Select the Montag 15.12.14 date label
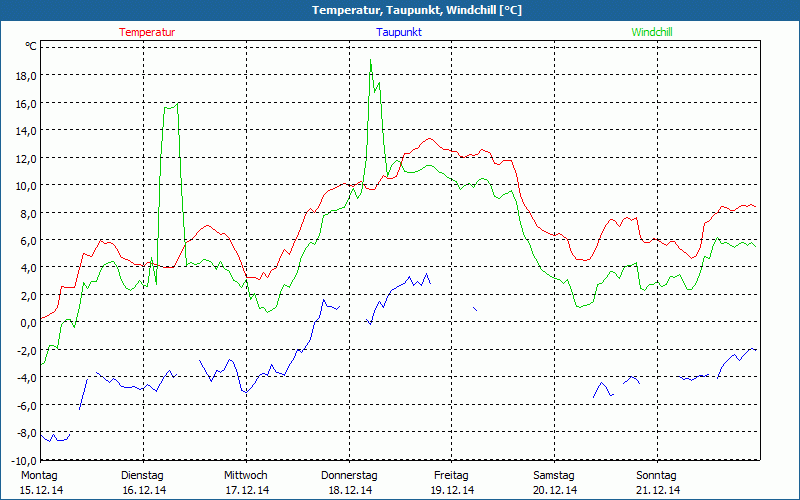Image resolution: width=800 pixels, height=500 pixels. click(39, 482)
